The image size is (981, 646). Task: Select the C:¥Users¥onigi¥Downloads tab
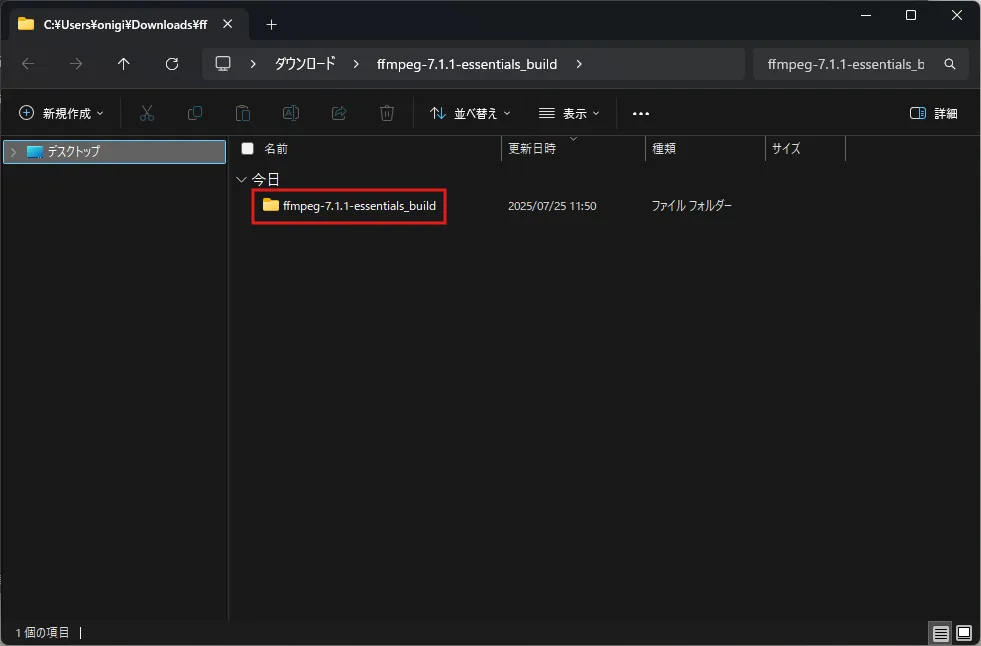click(125, 24)
